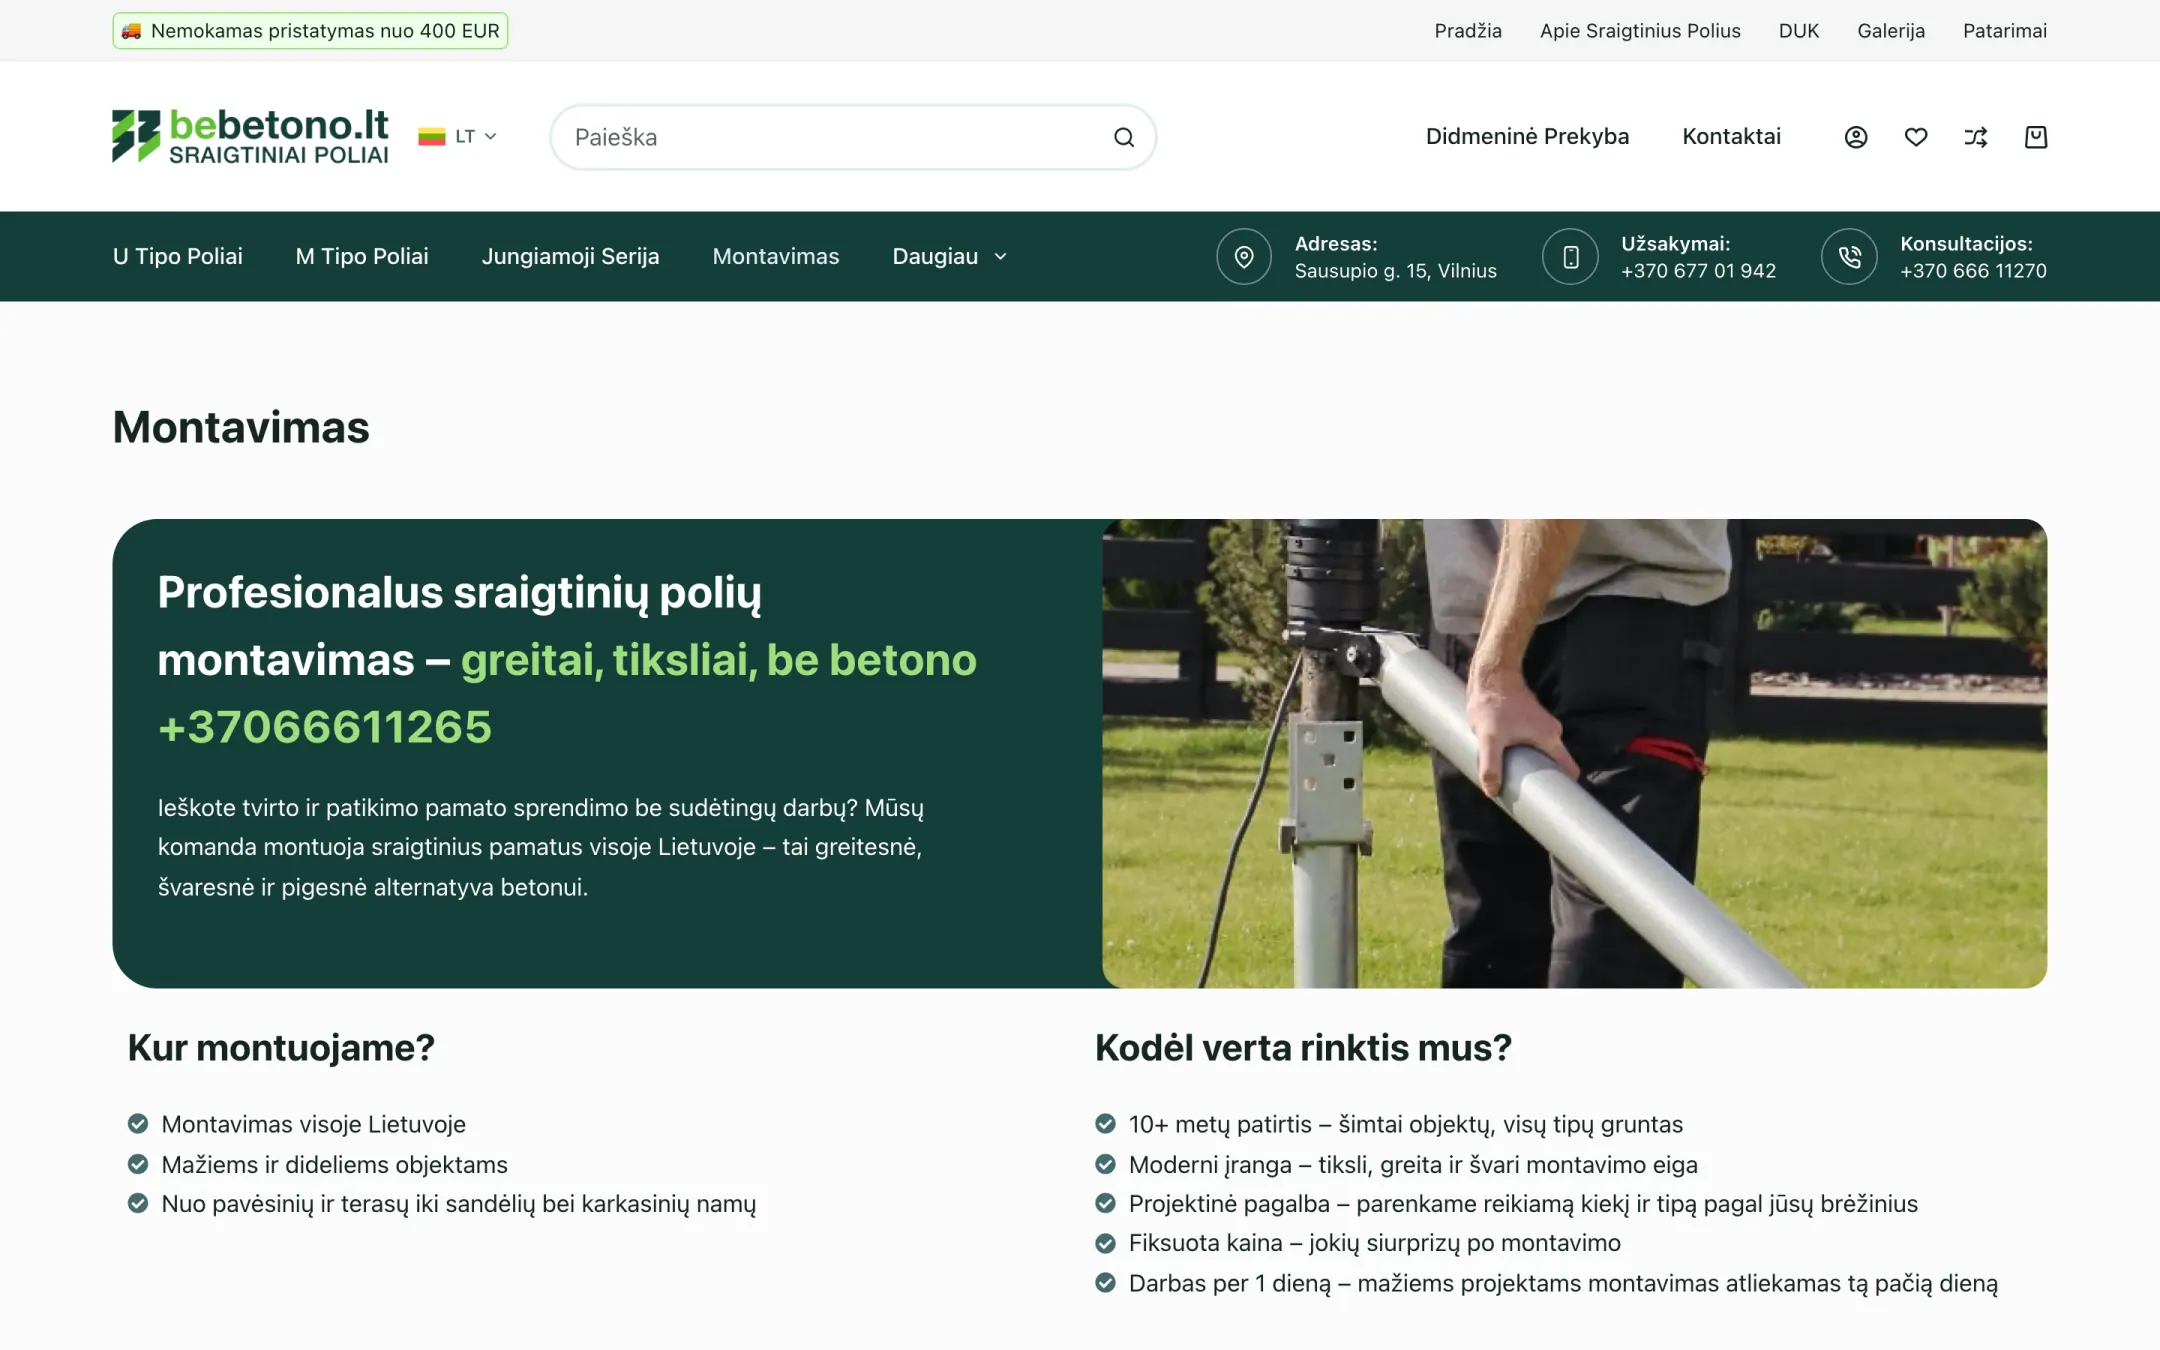
Task: Open M Tipo Poliai category
Action: click(x=362, y=257)
